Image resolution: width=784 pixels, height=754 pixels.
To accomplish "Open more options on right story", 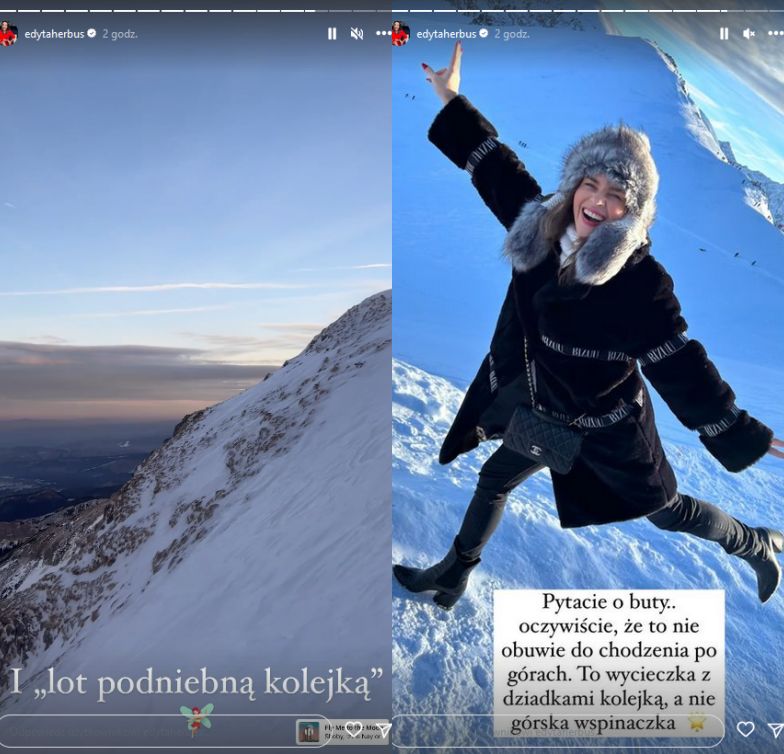I will (776, 34).
